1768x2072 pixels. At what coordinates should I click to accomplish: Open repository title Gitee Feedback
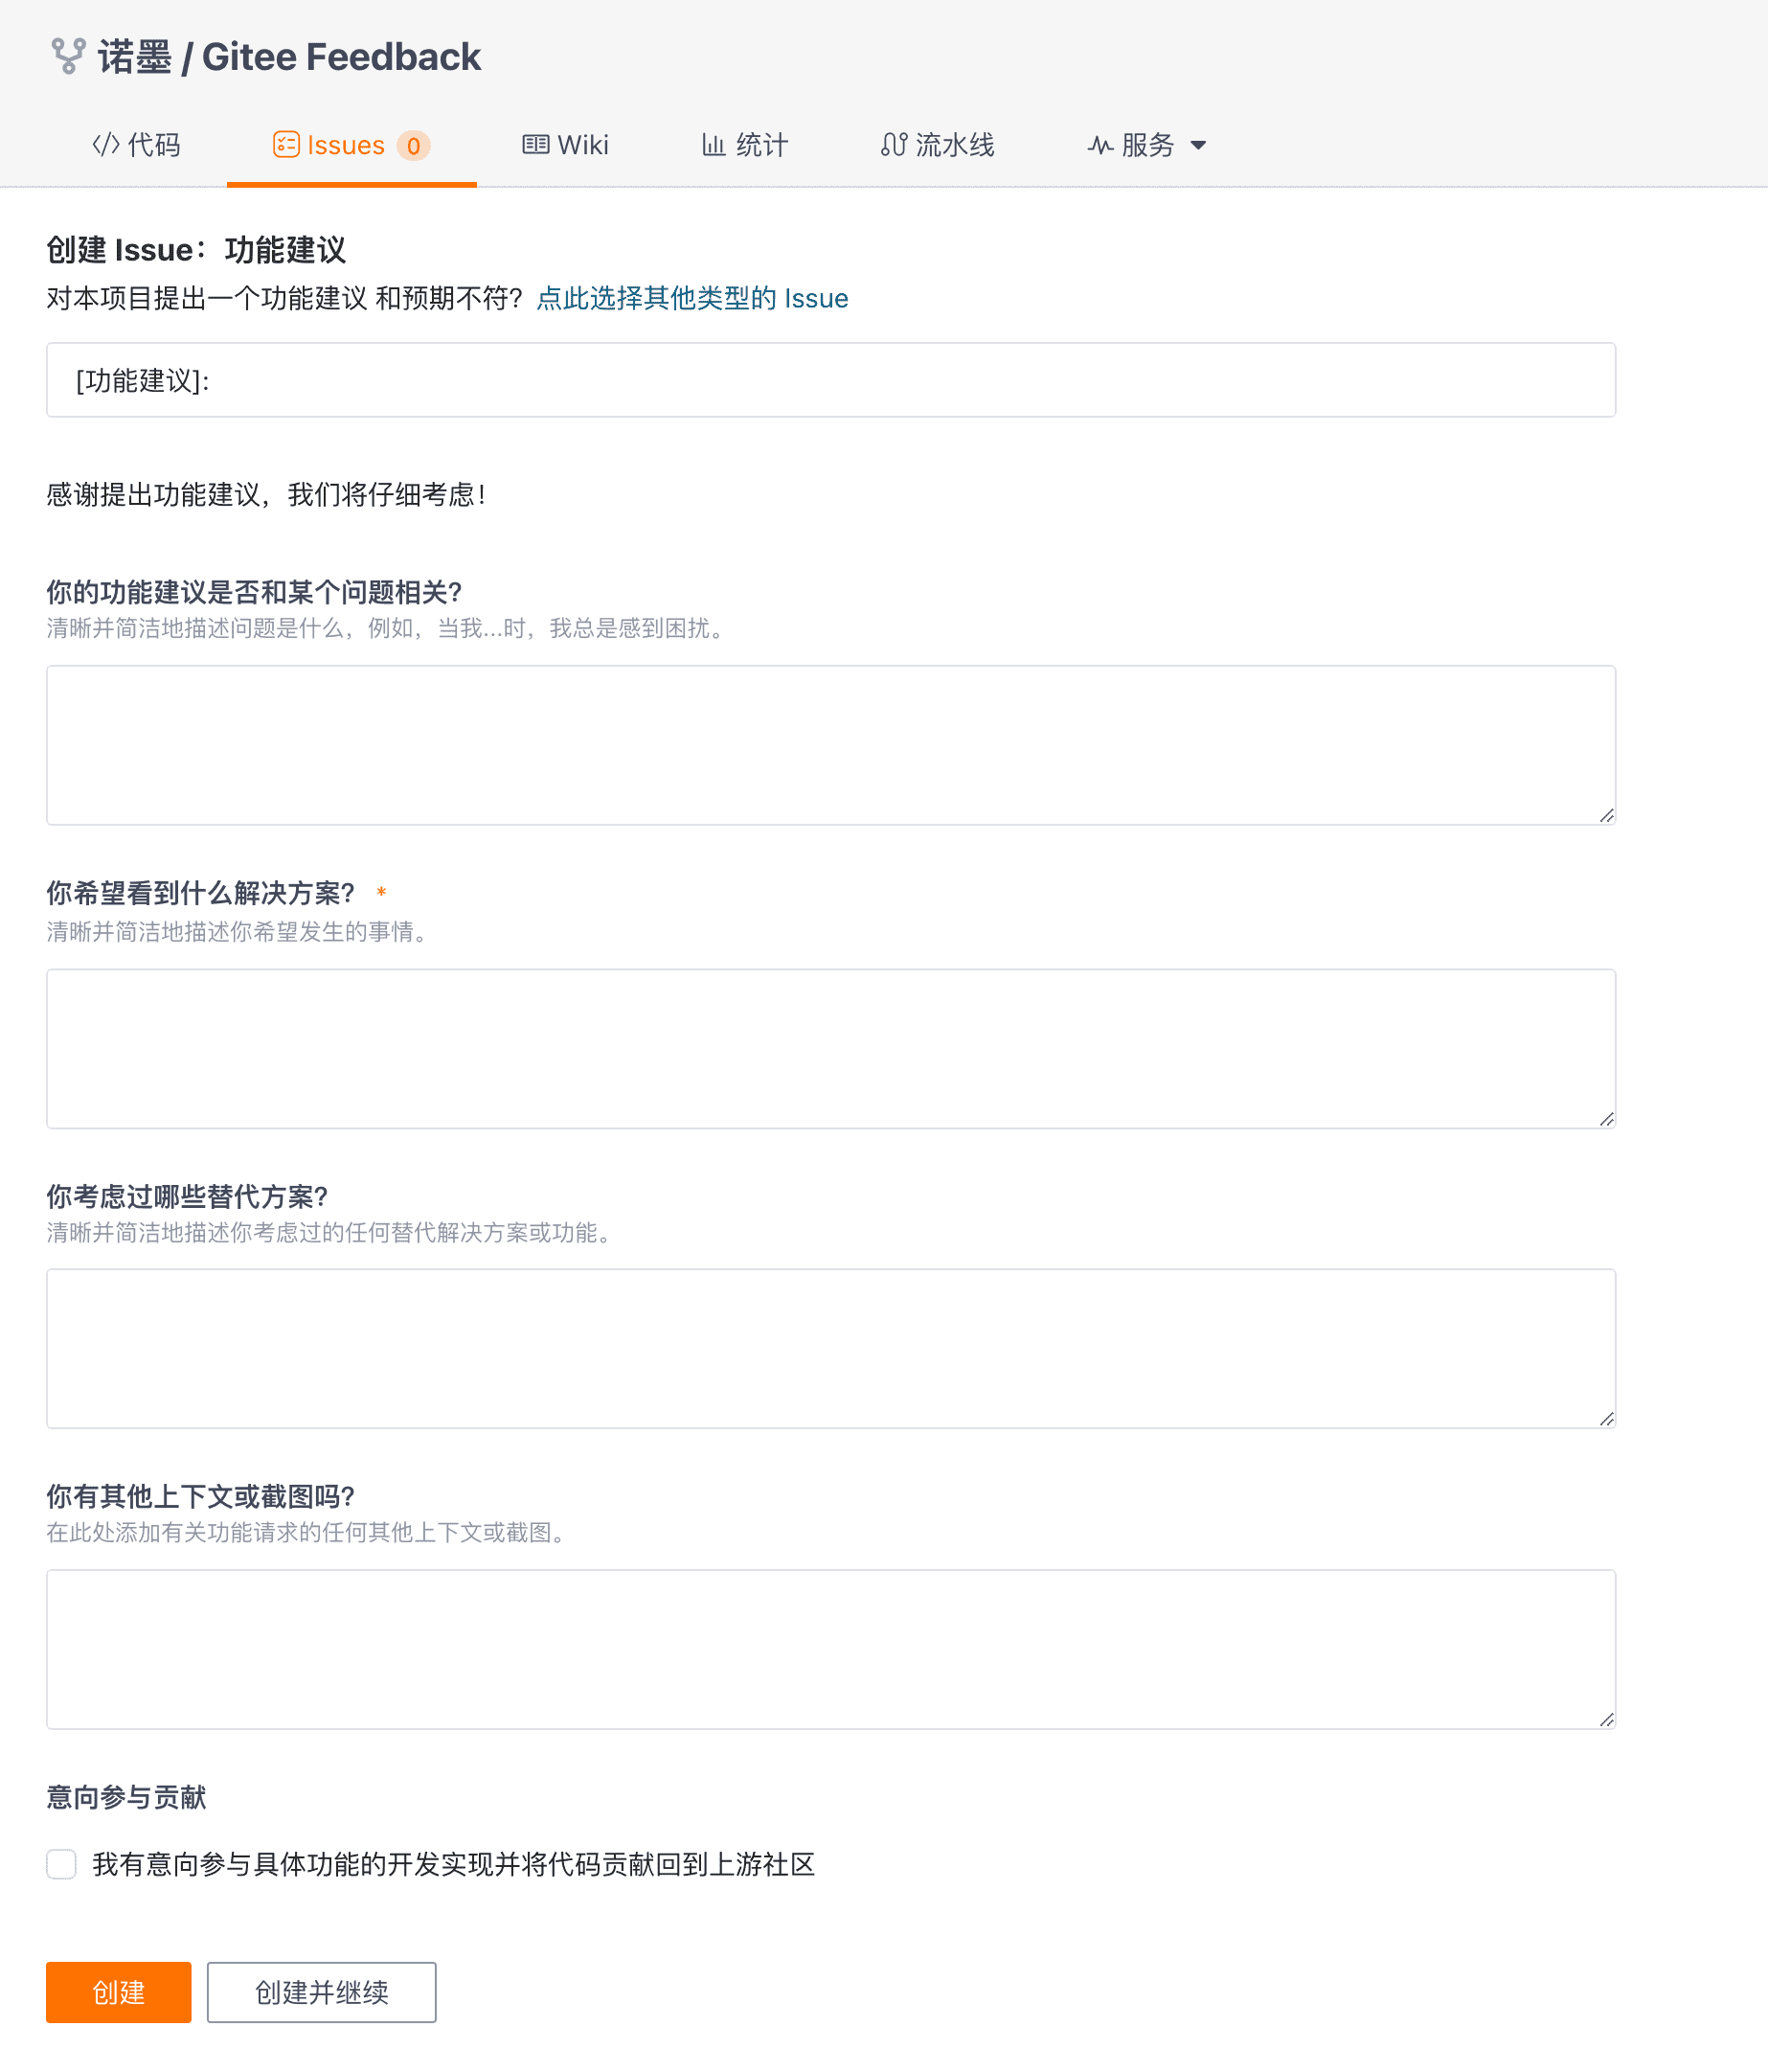pos(341,57)
